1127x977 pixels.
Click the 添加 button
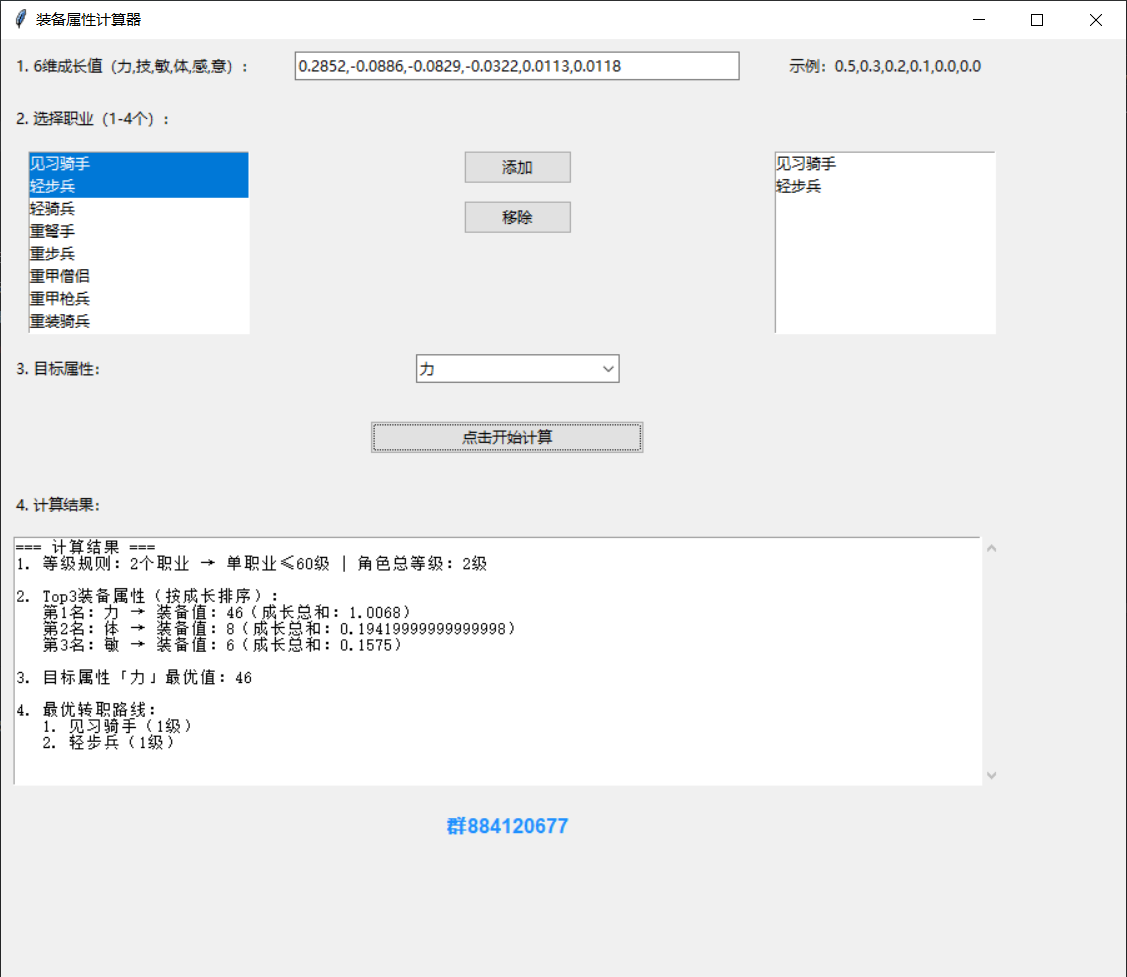pos(517,168)
